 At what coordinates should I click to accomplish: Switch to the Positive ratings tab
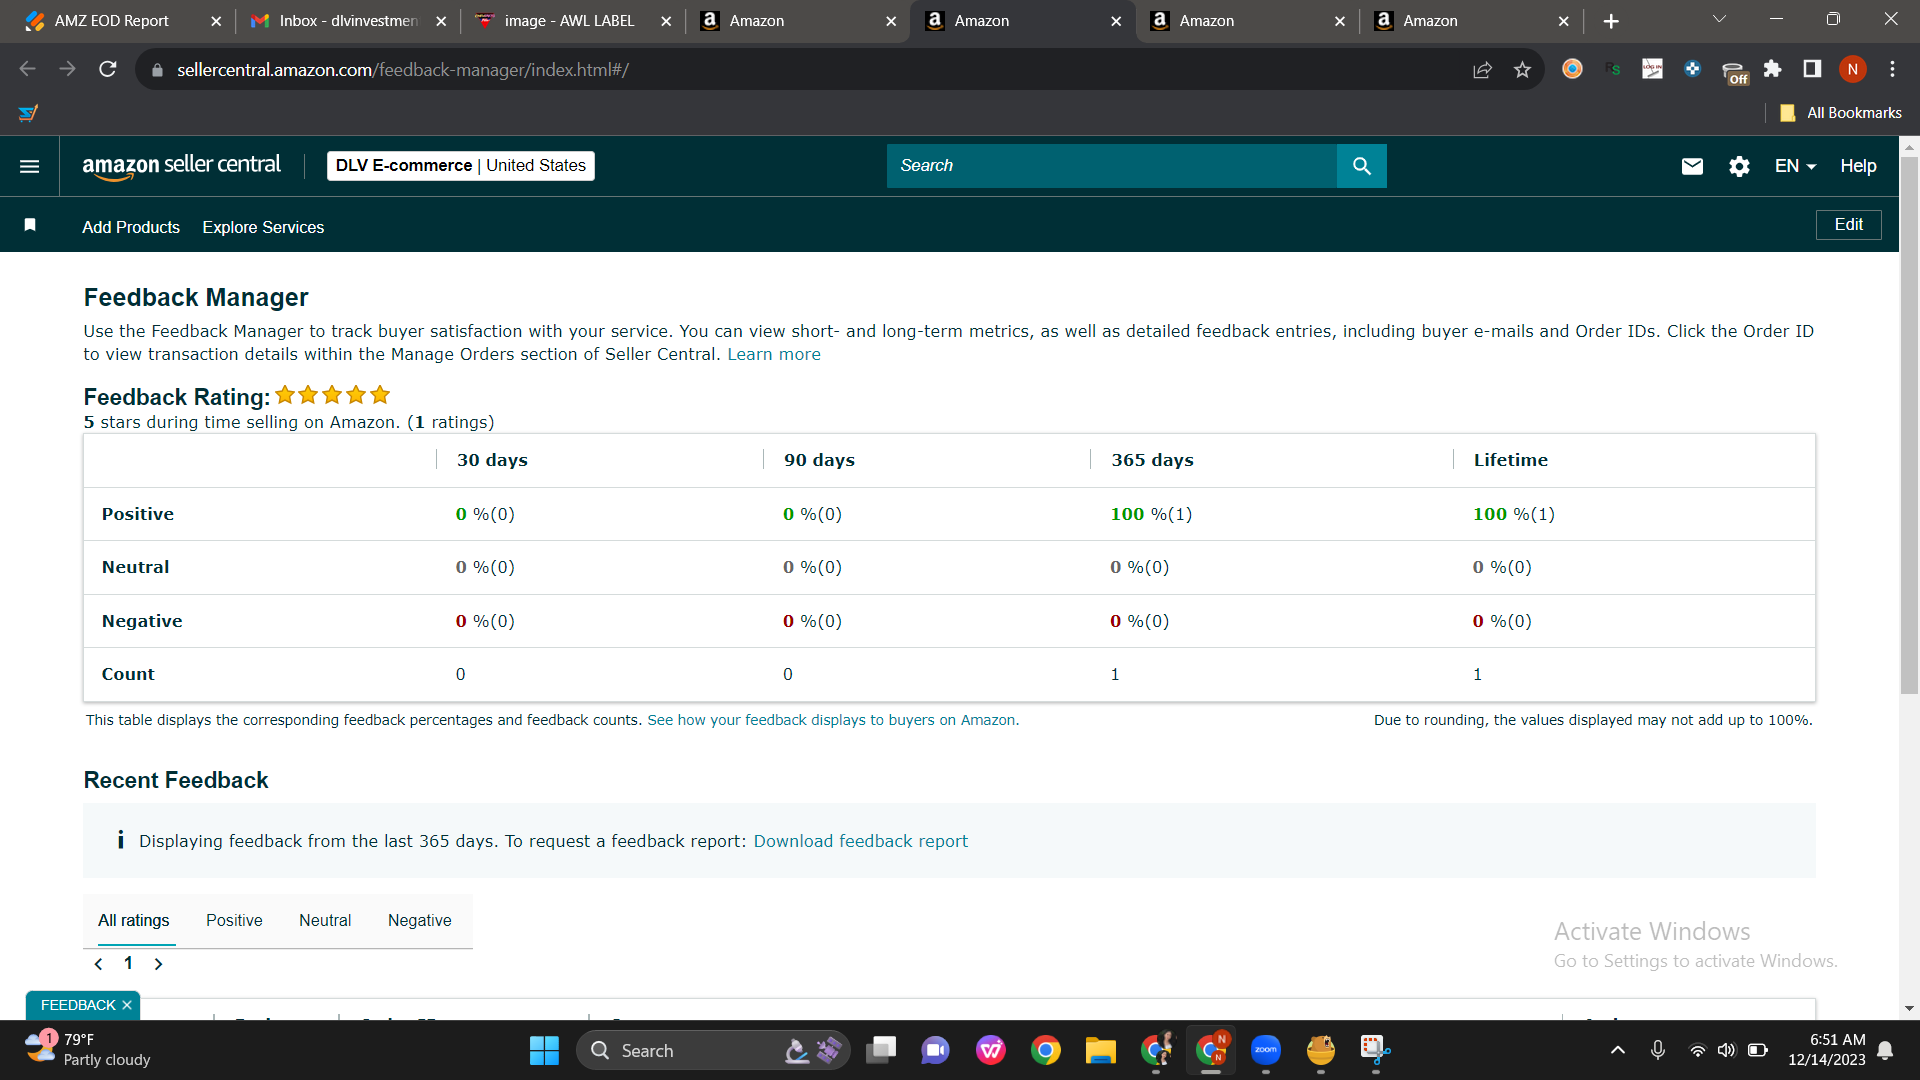point(234,920)
